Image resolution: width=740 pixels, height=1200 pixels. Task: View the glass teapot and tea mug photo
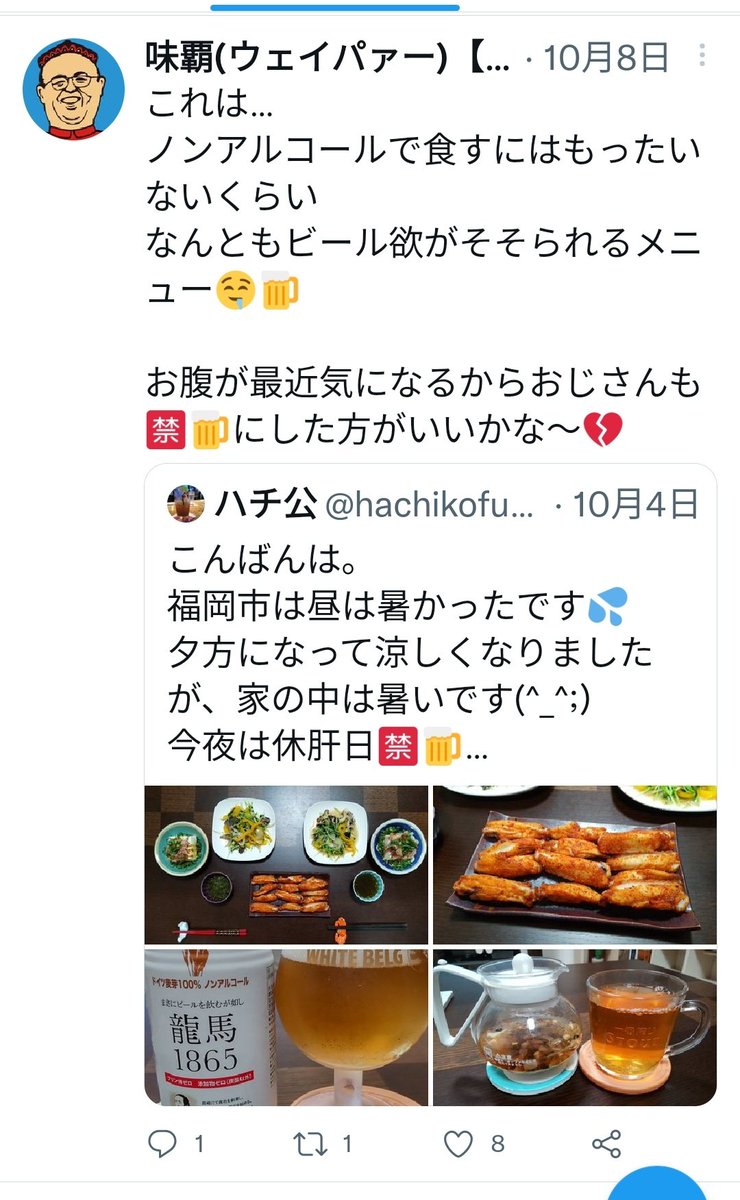tap(575, 1027)
